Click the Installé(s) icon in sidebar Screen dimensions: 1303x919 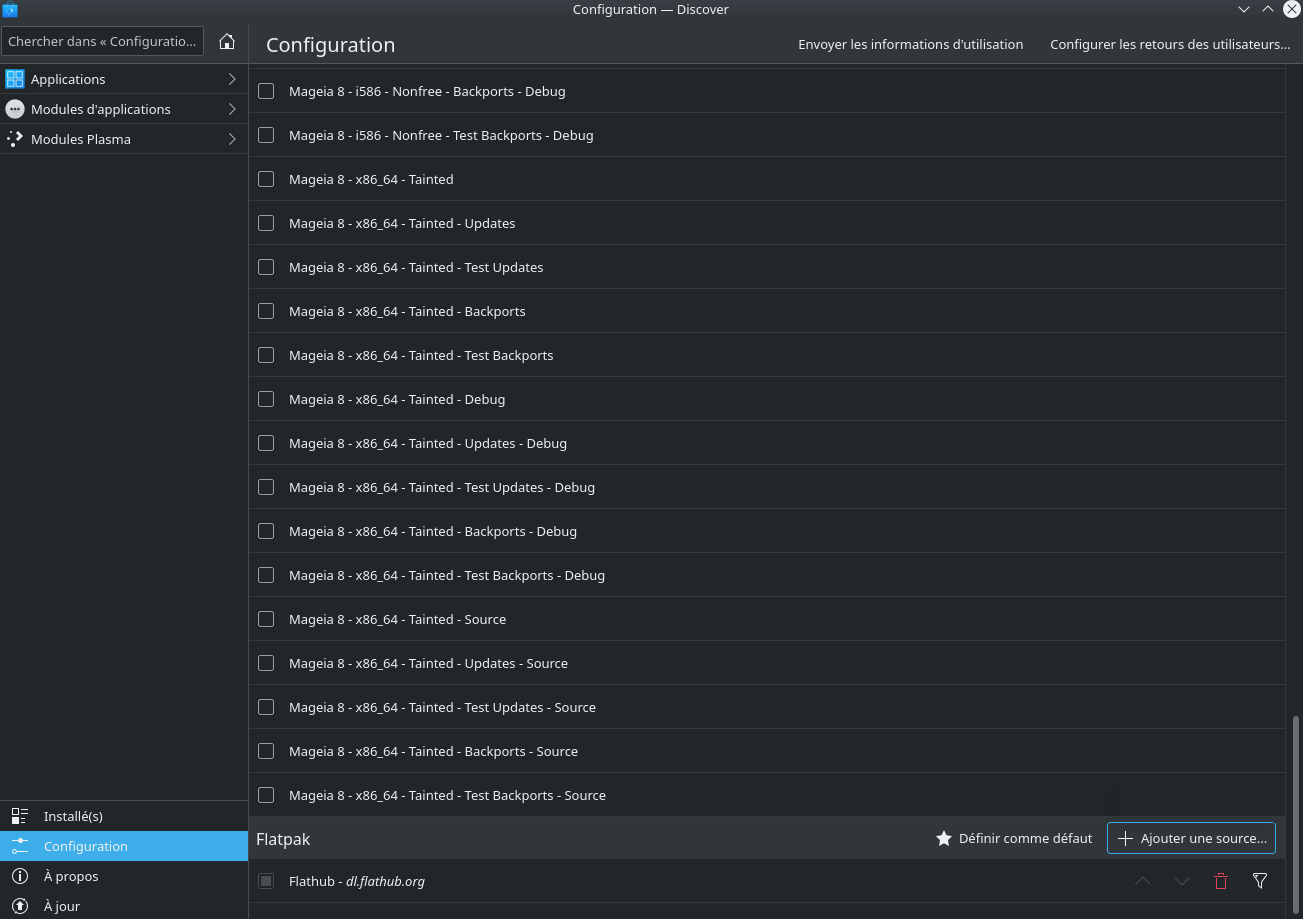point(20,816)
